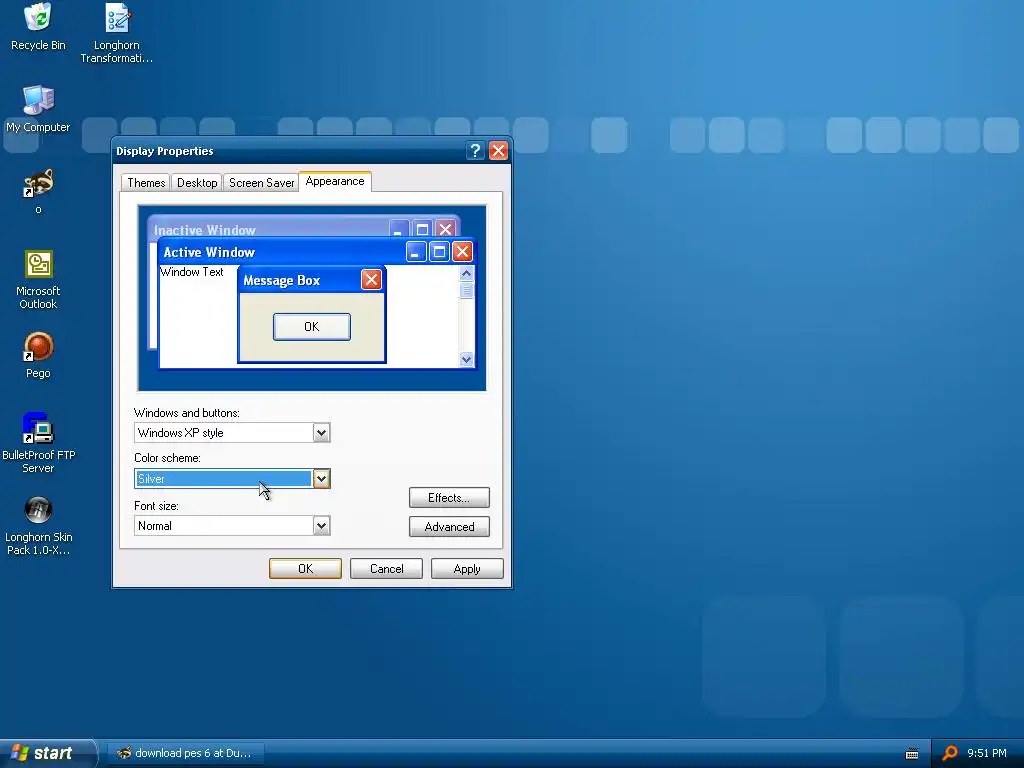1024x768 pixels.
Task: Expand the Windows and buttons dropdown
Action: point(321,433)
